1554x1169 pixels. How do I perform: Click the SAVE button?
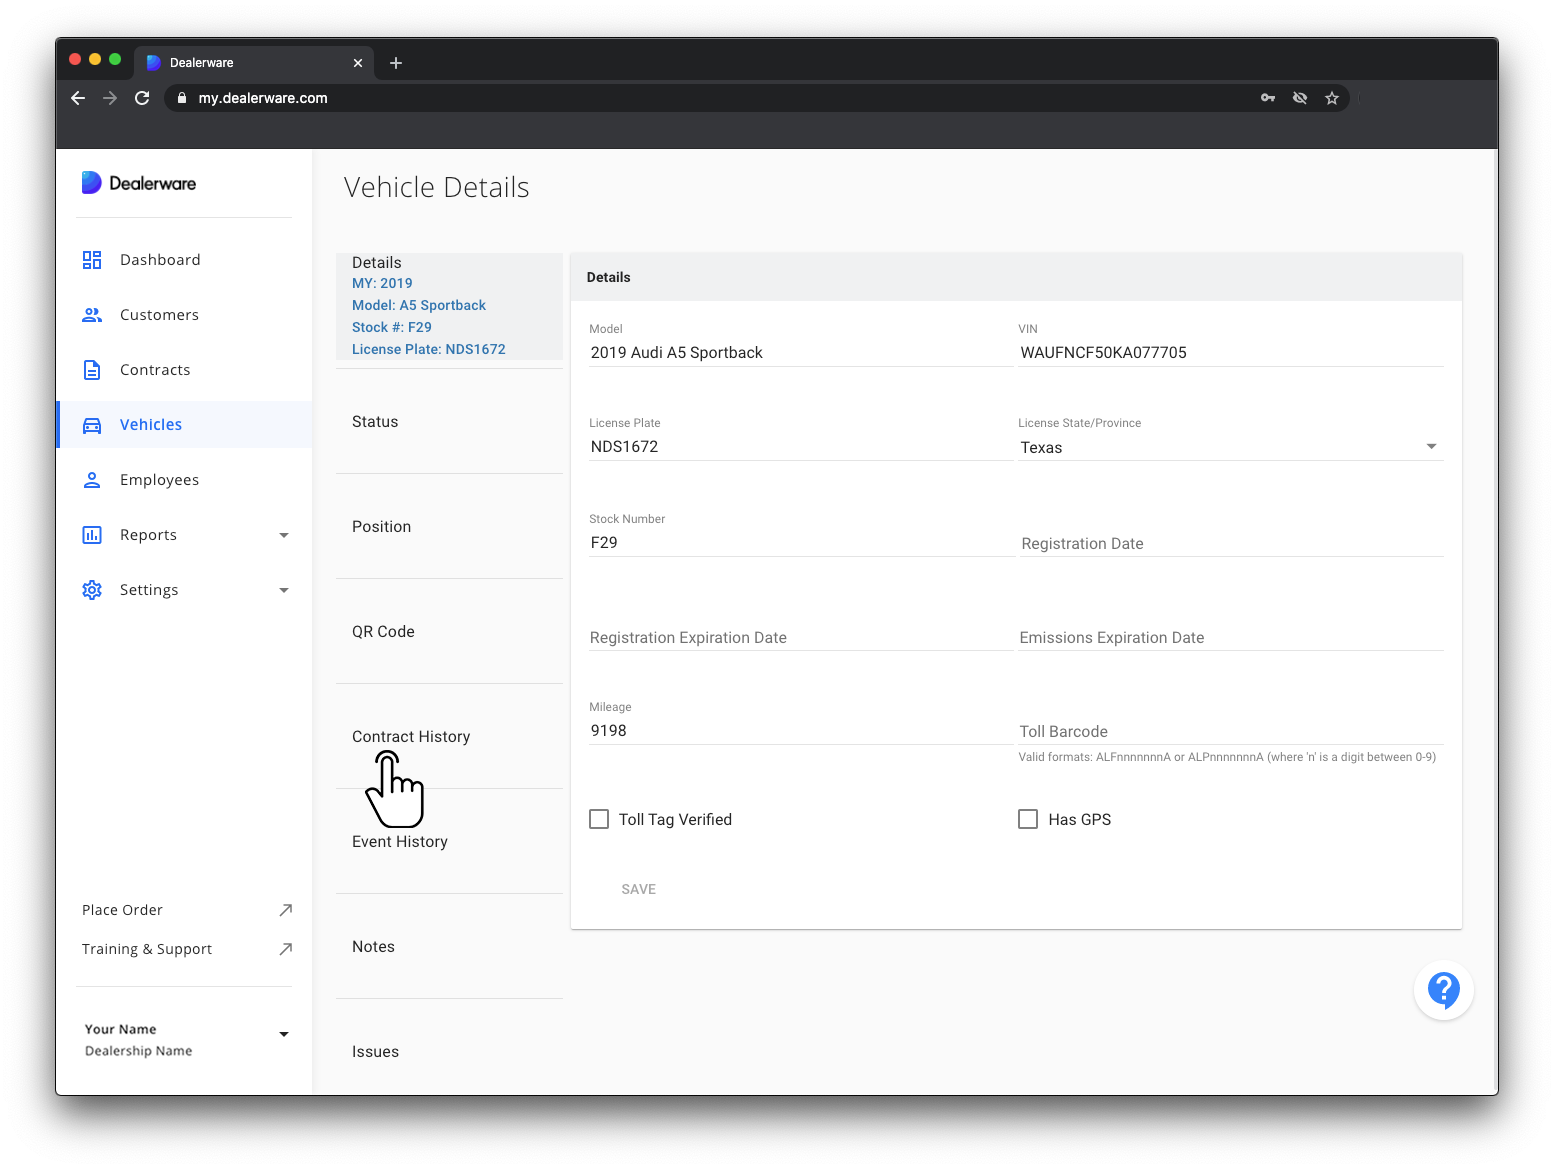coord(639,889)
